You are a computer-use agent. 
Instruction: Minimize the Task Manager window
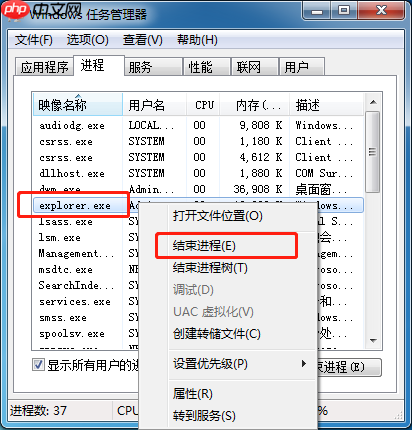click(317, 11)
